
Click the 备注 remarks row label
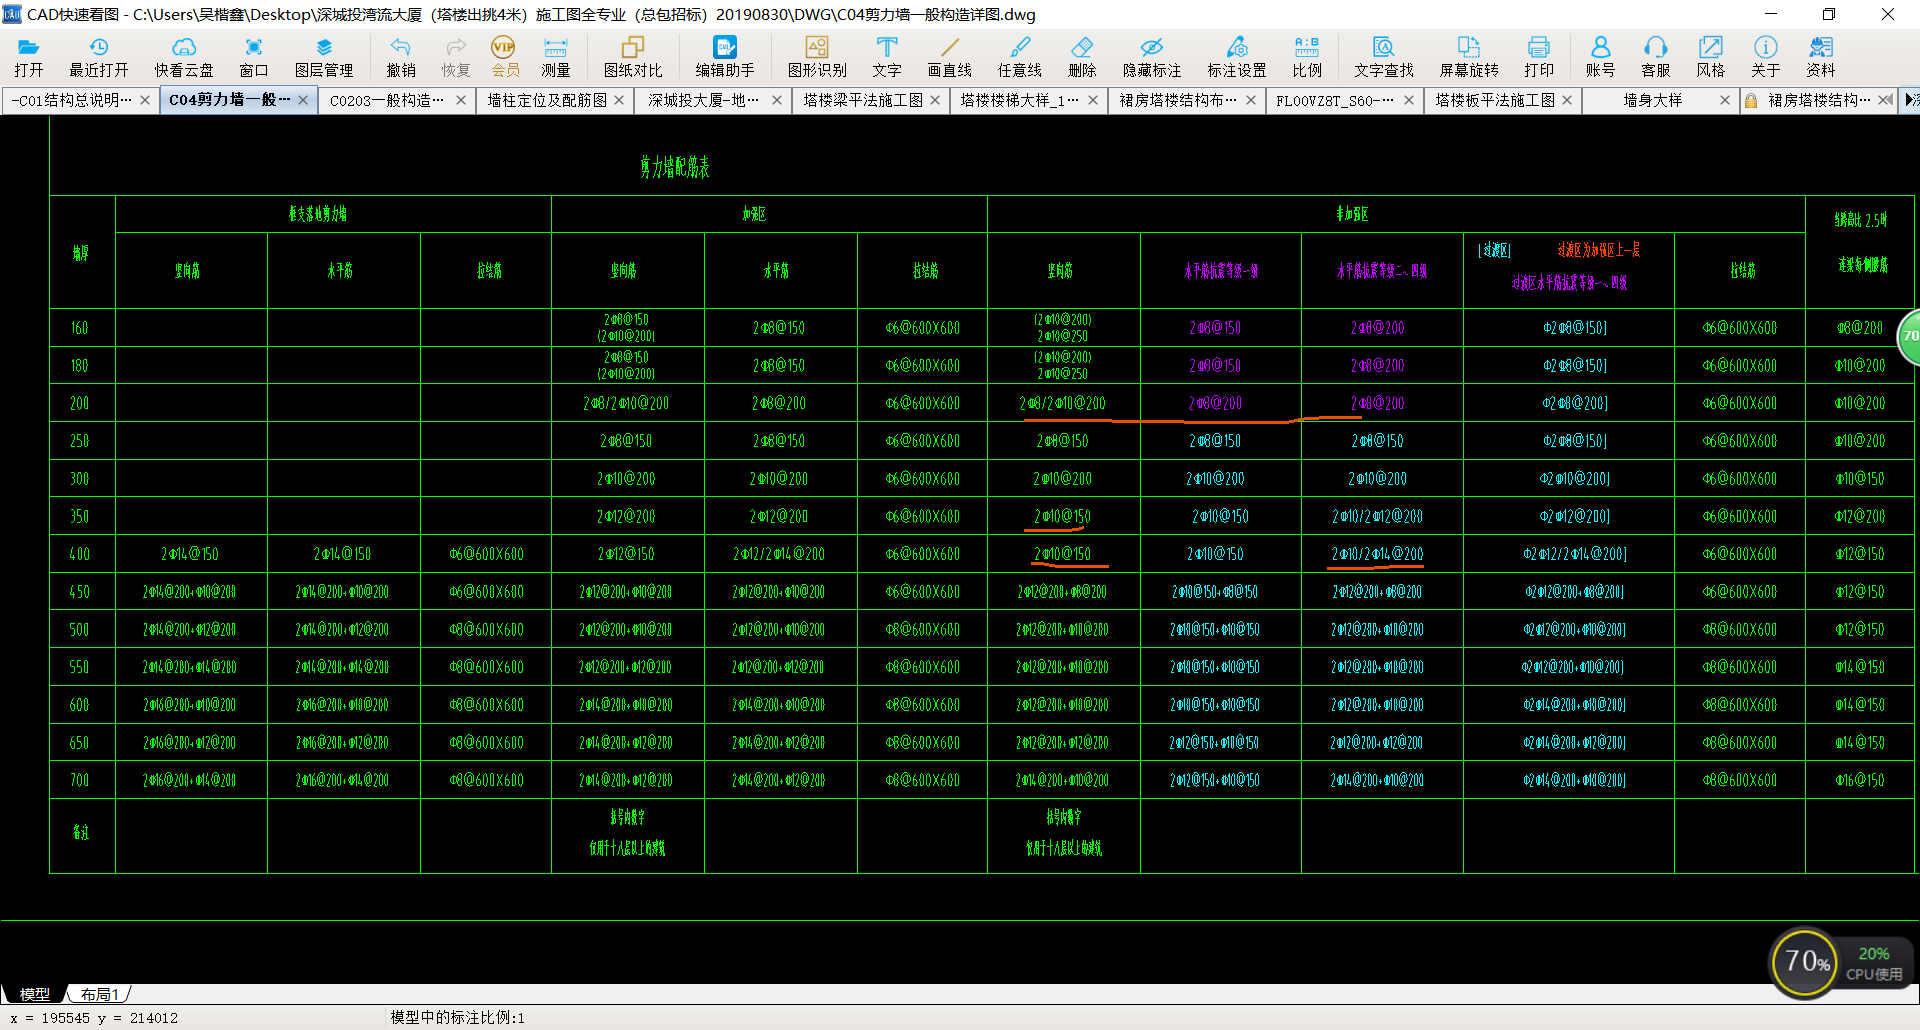pyautogui.click(x=81, y=832)
